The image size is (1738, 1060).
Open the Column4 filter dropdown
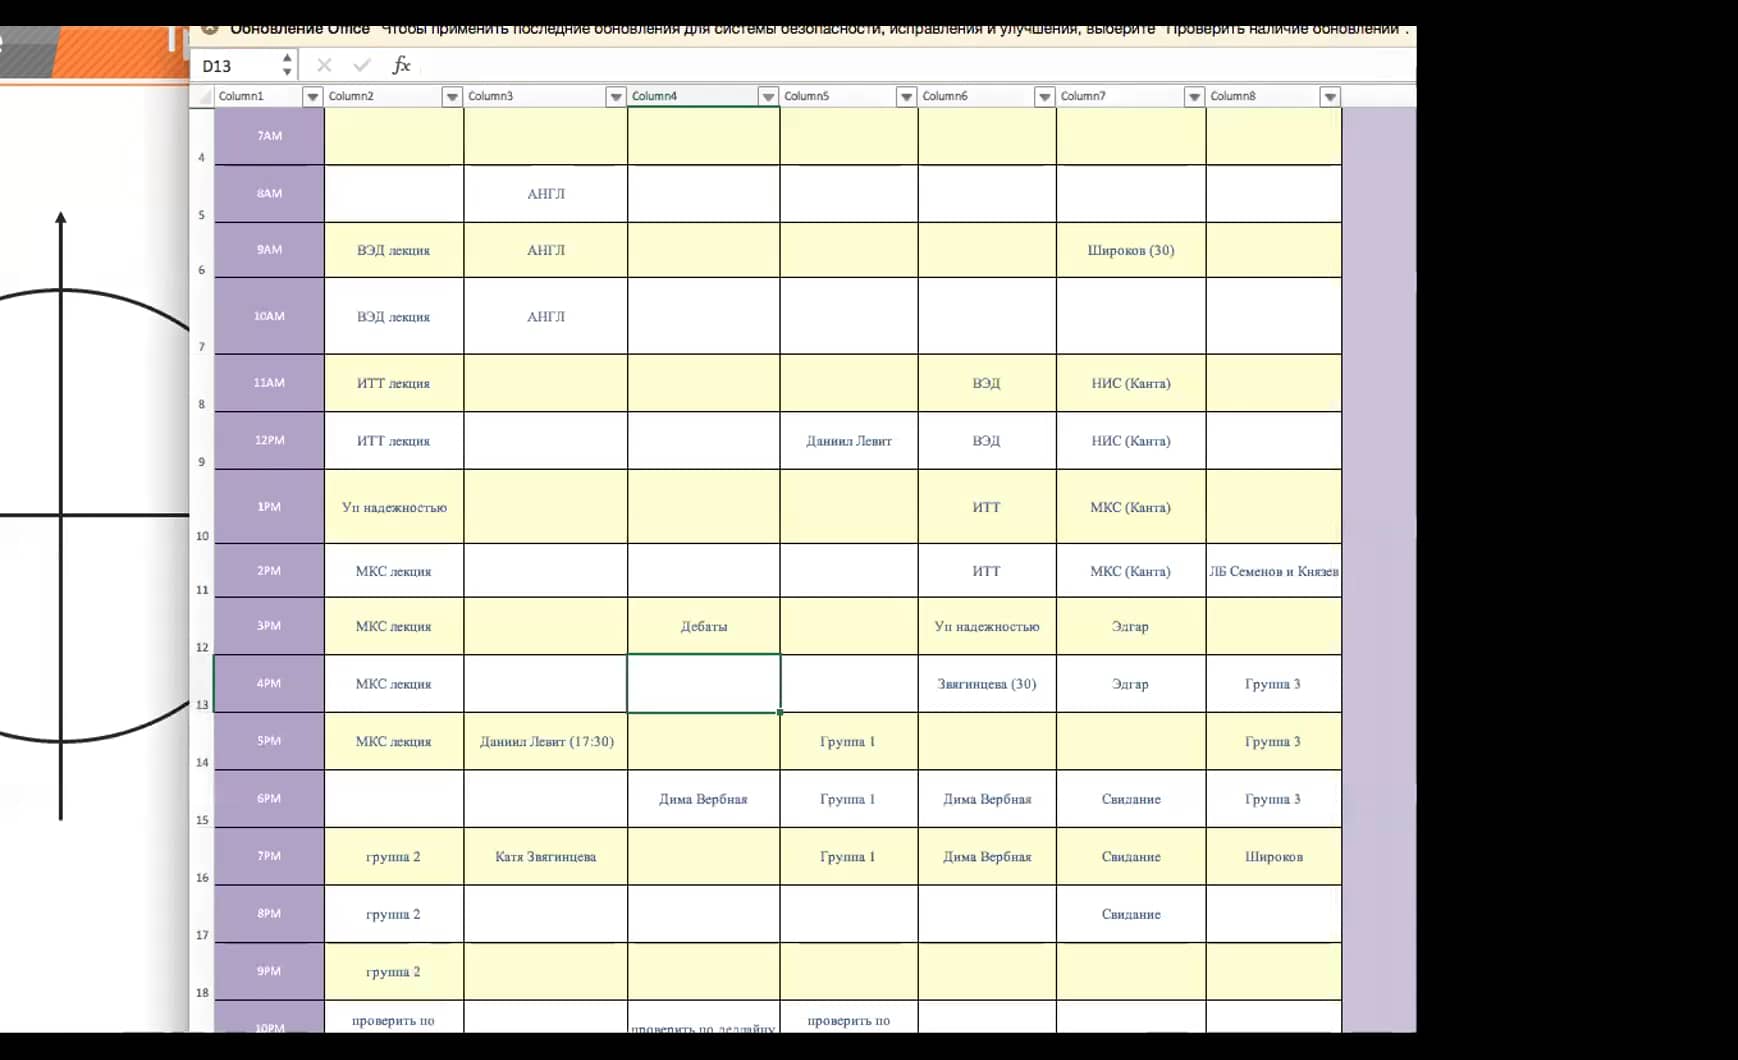point(768,97)
